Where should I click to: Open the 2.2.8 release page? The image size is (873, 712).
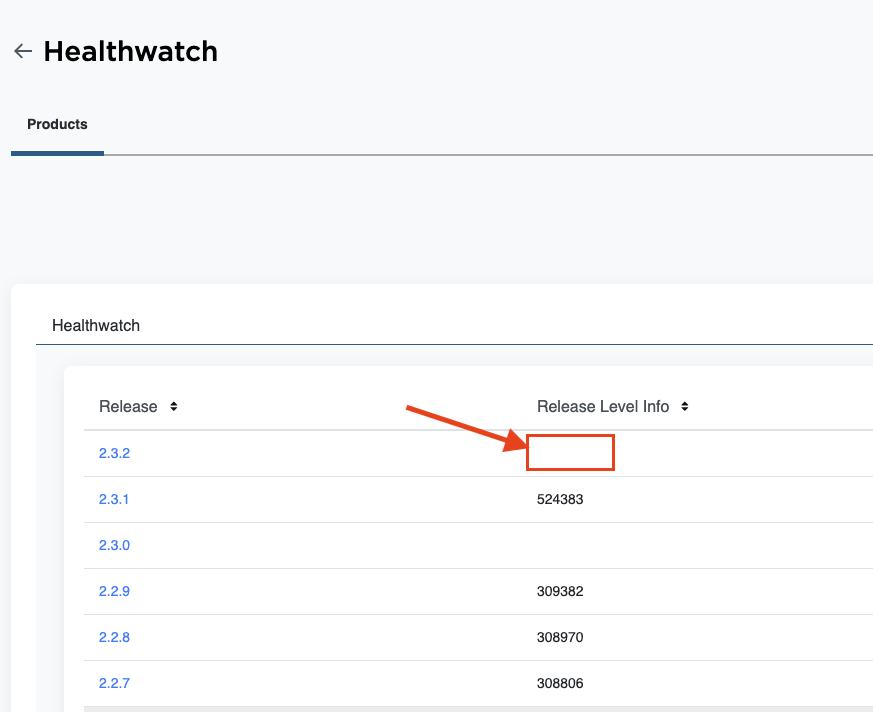point(115,637)
